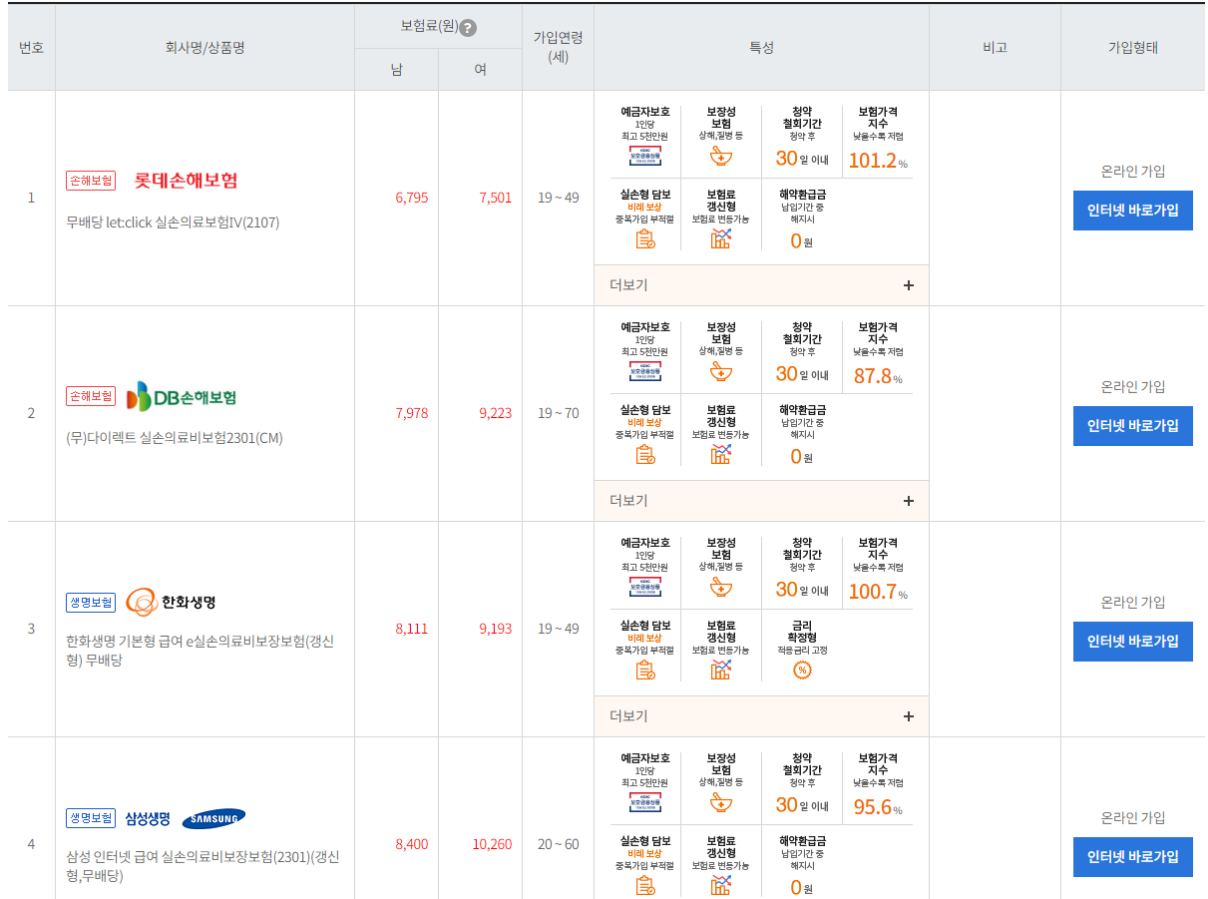The height and width of the screenshot is (899, 1208).
Task: Click the 생명보험 tag in Samsung row
Action: [91, 818]
